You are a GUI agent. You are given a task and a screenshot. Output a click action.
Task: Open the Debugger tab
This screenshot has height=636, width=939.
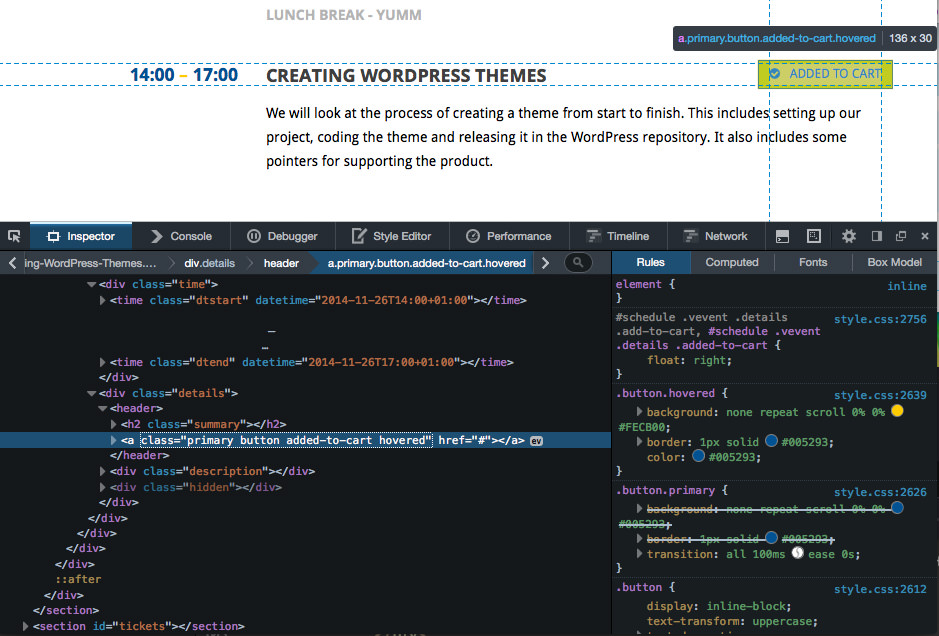[x=283, y=237]
